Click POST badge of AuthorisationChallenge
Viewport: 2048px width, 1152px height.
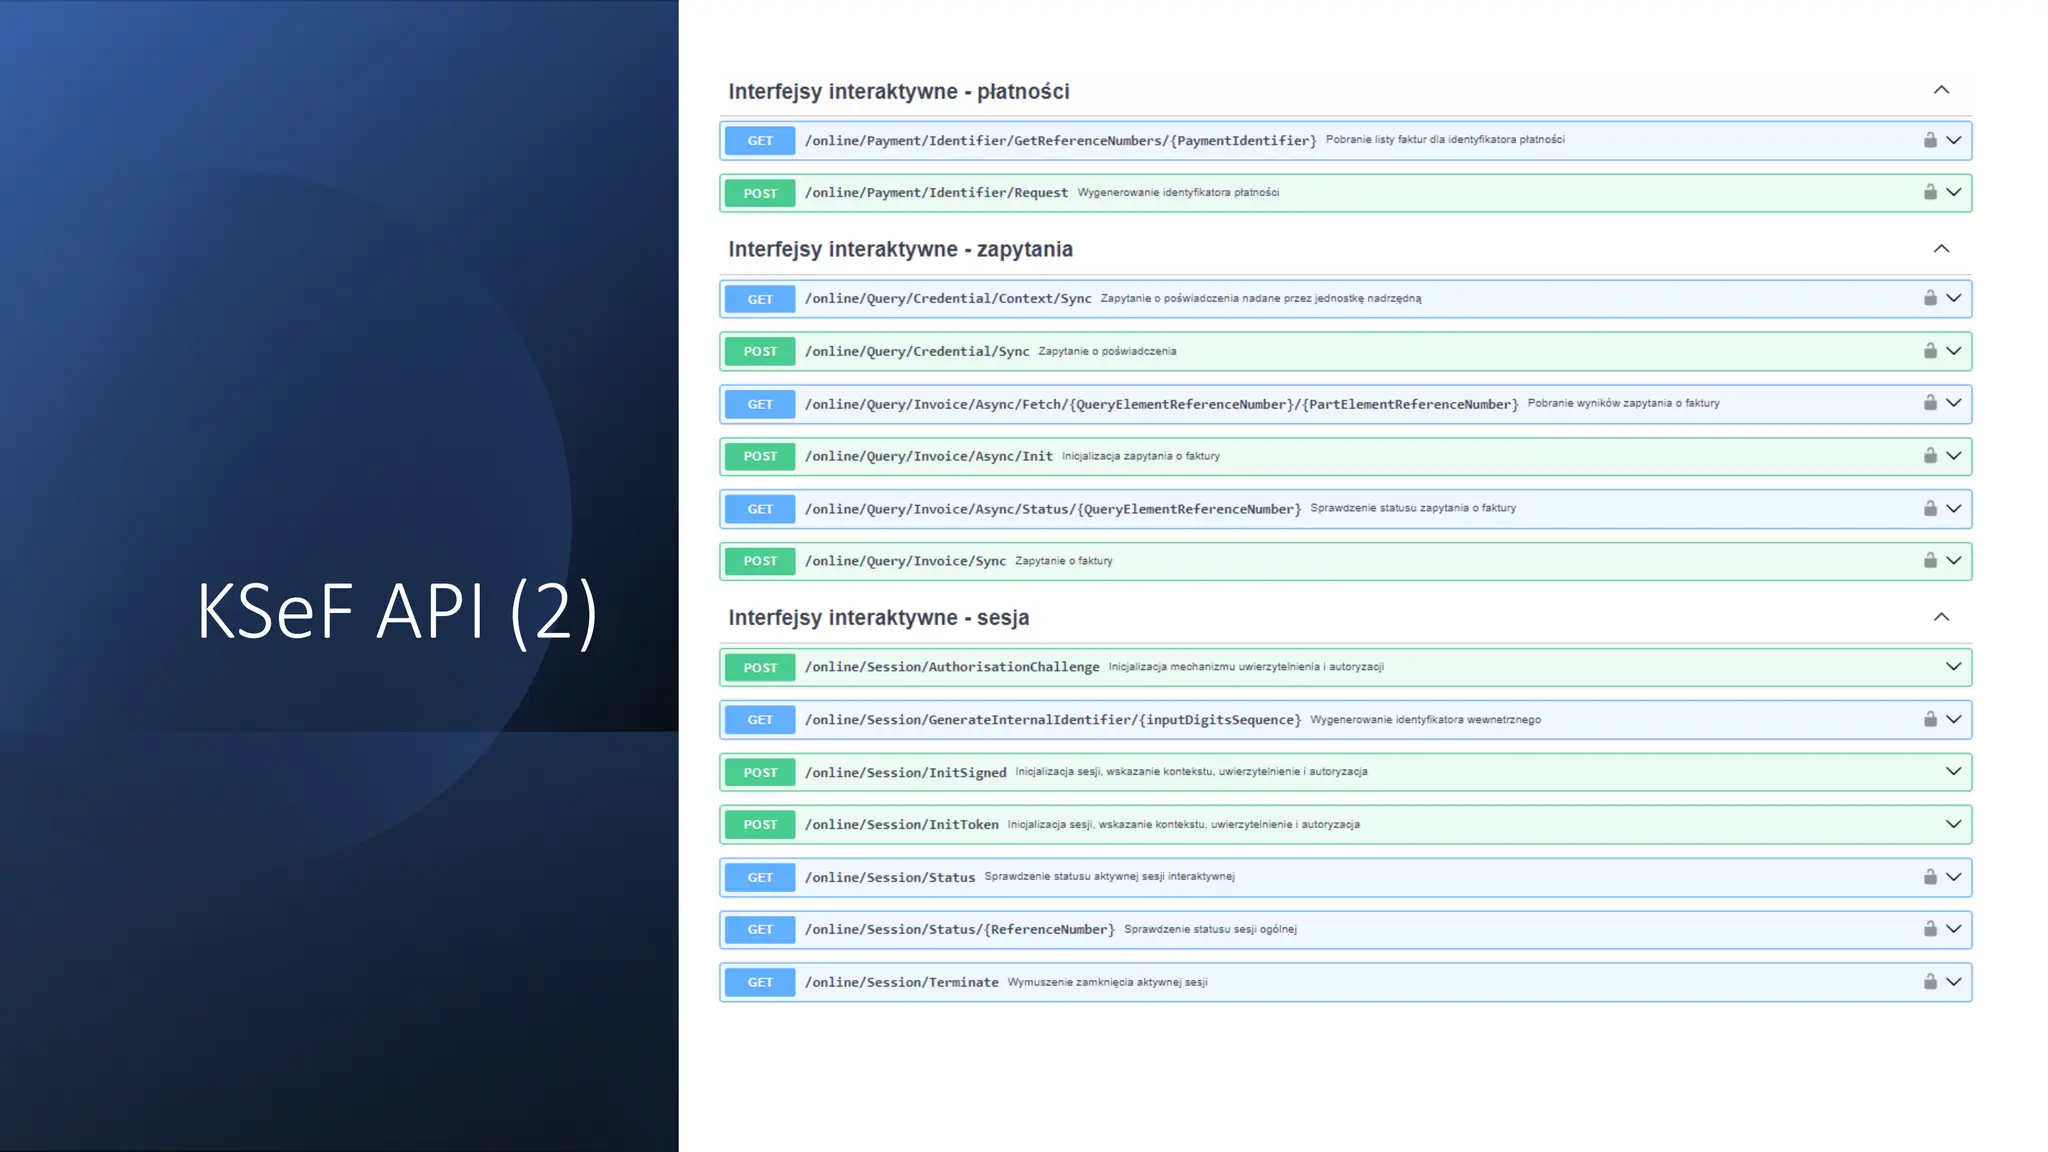pyautogui.click(x=760, y=667)
